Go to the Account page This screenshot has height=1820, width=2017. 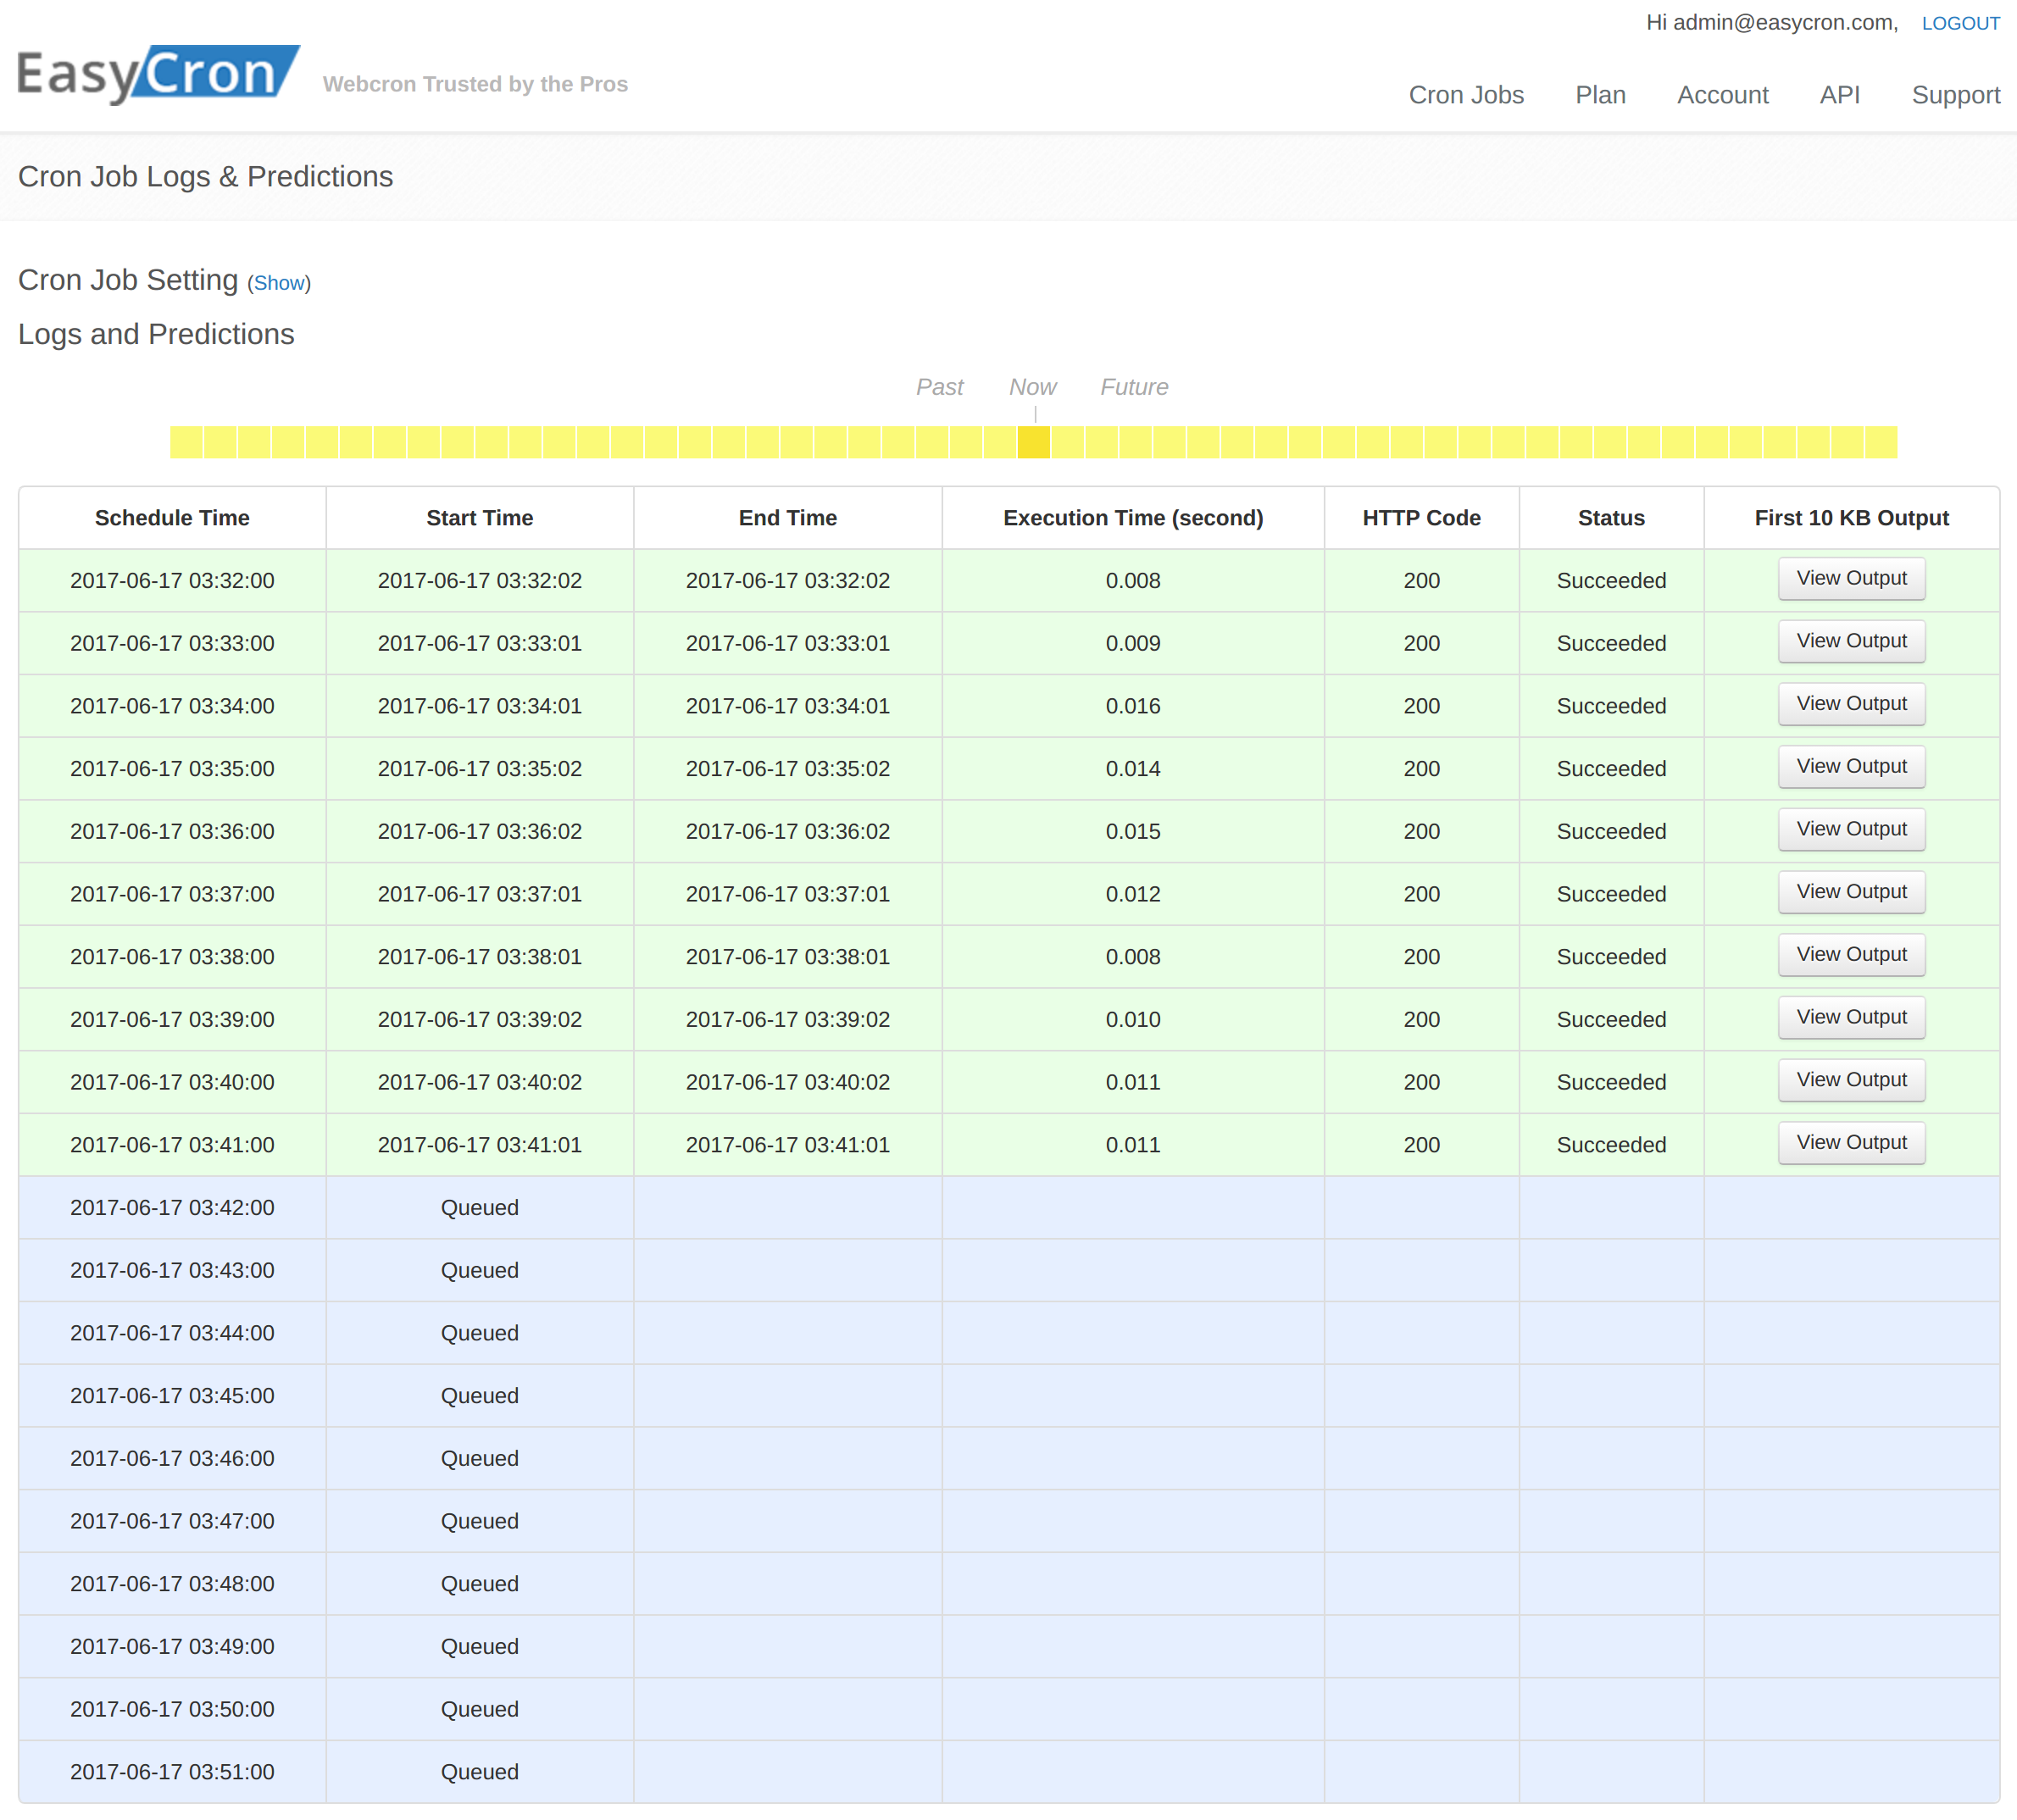(x=1722, y=95)
